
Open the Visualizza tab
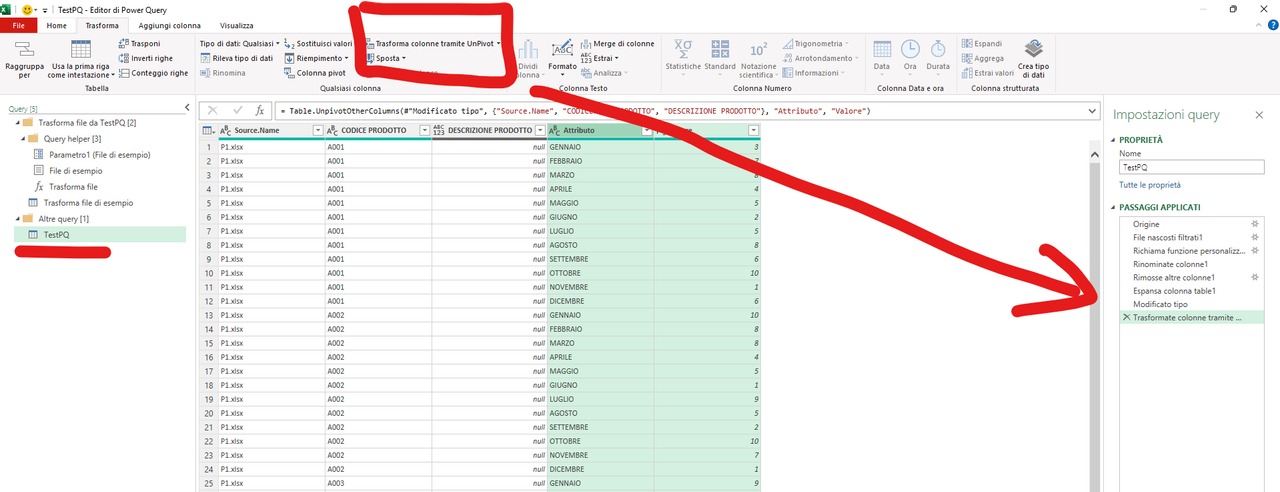(x=236, y=25)
